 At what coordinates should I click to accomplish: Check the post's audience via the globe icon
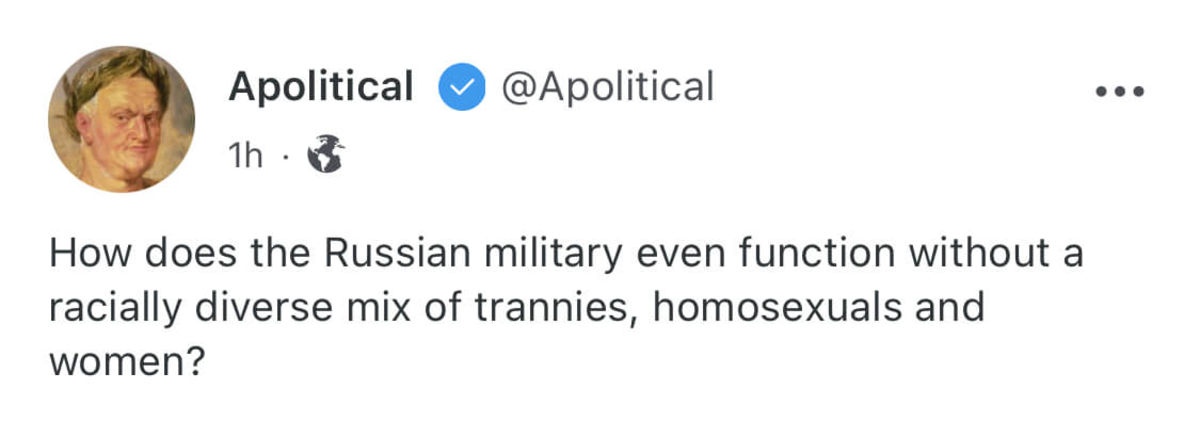tap(325, 154)
